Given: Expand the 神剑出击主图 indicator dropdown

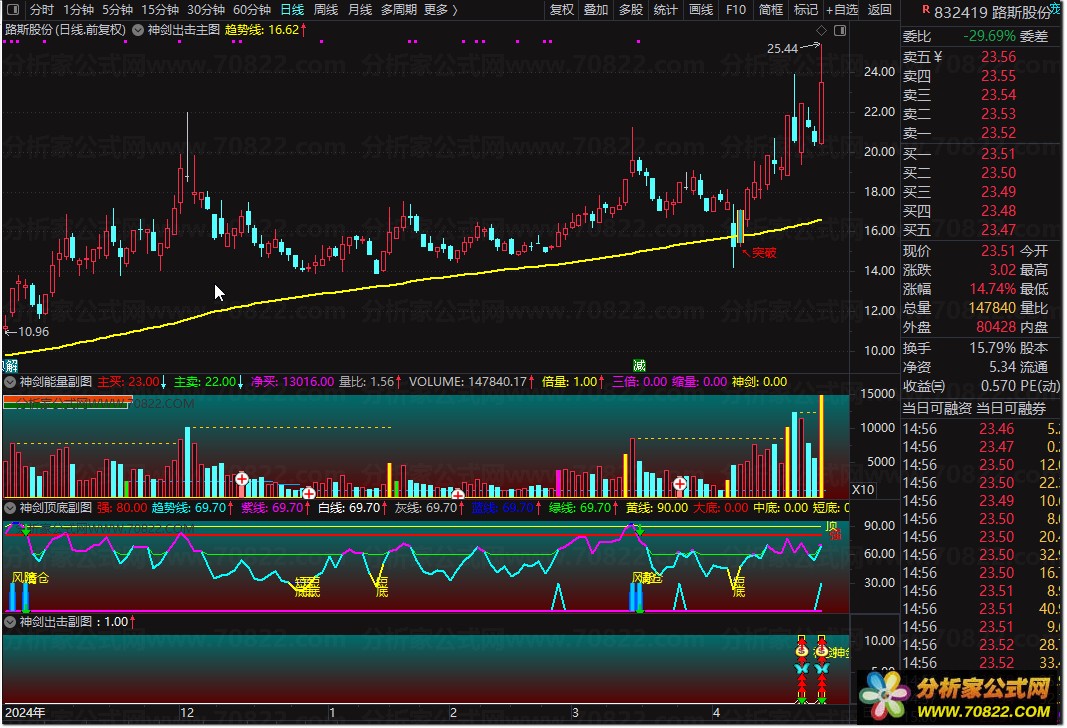Looking at the screenshot, I should pyautogui.click(x=138, y=30).
